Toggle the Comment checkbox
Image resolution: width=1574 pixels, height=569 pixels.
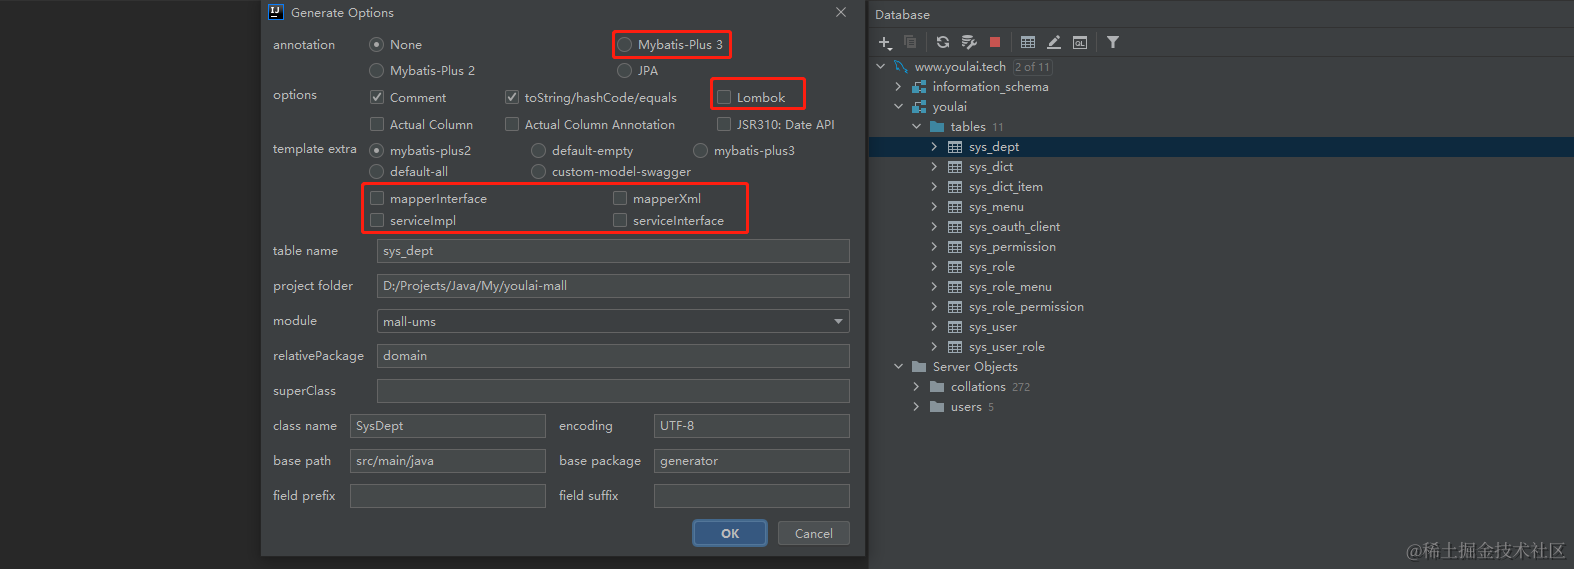click(377, 97)
